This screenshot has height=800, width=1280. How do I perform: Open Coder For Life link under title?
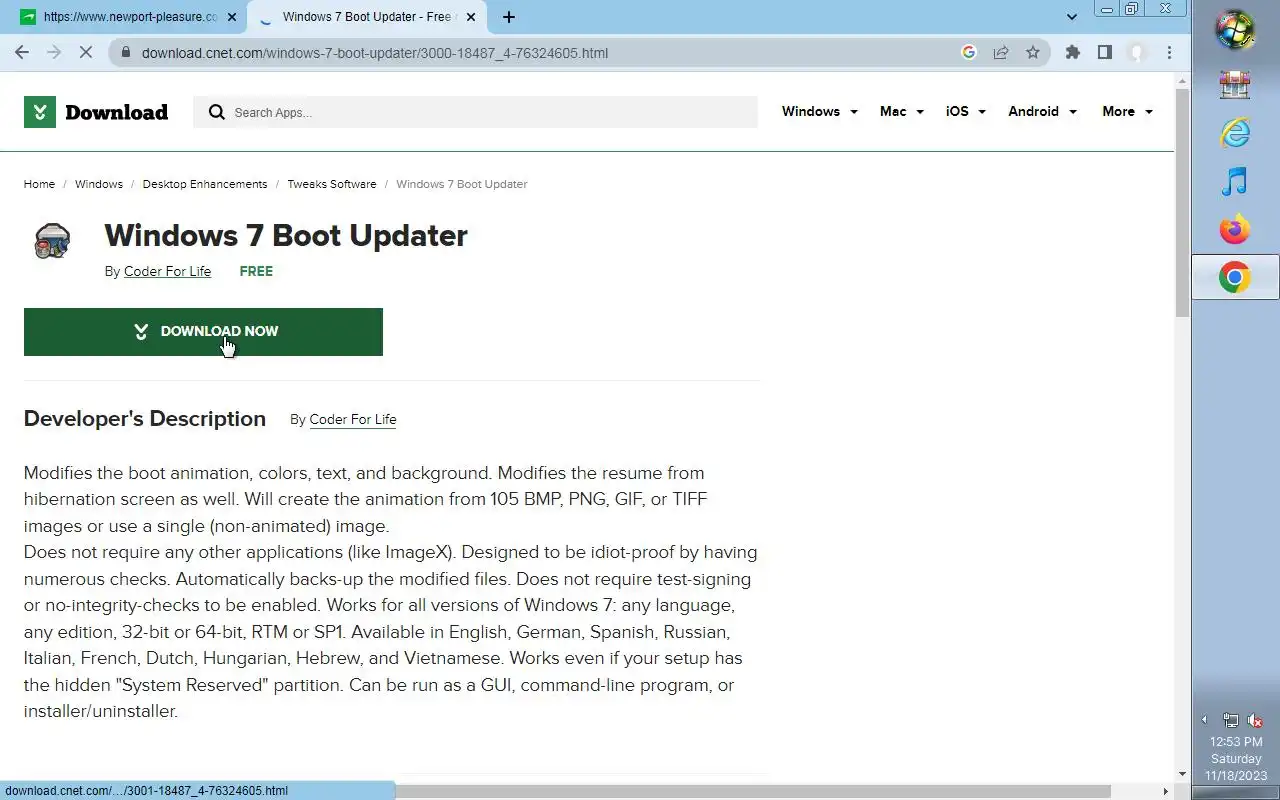click(x=167, y=271)
